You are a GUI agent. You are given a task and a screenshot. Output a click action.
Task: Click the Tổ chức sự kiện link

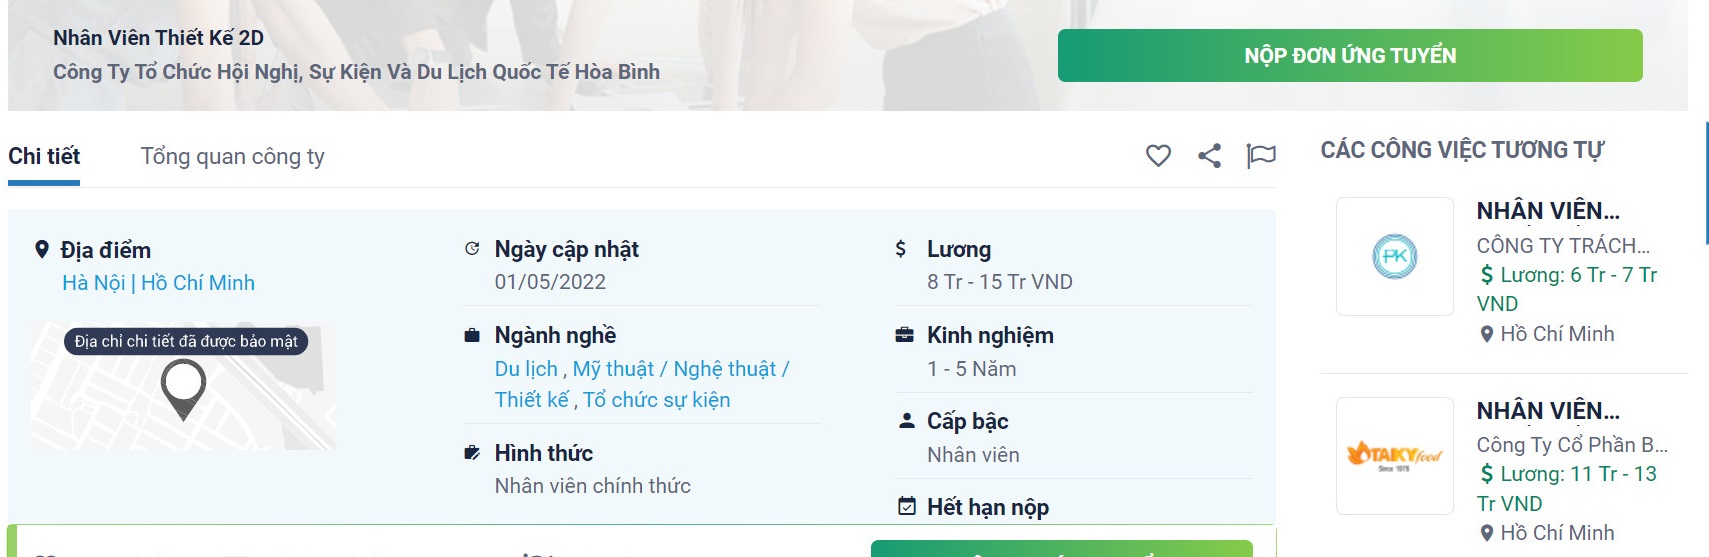coord(657,400)
